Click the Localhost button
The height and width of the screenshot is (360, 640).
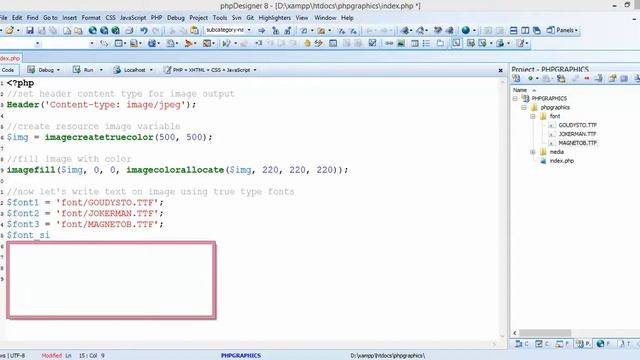tap(130, 70)
